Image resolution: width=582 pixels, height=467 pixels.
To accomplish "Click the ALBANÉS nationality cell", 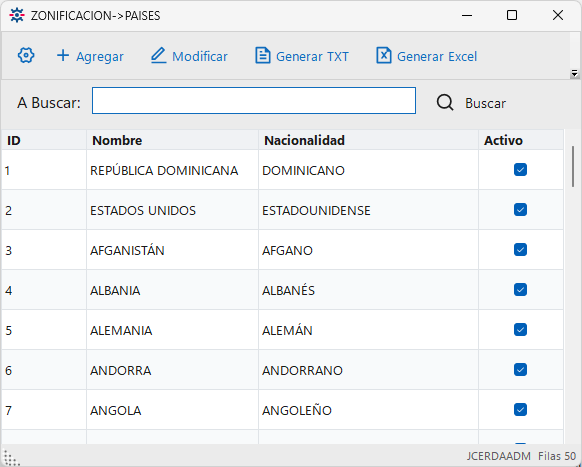I will (369, 290).
